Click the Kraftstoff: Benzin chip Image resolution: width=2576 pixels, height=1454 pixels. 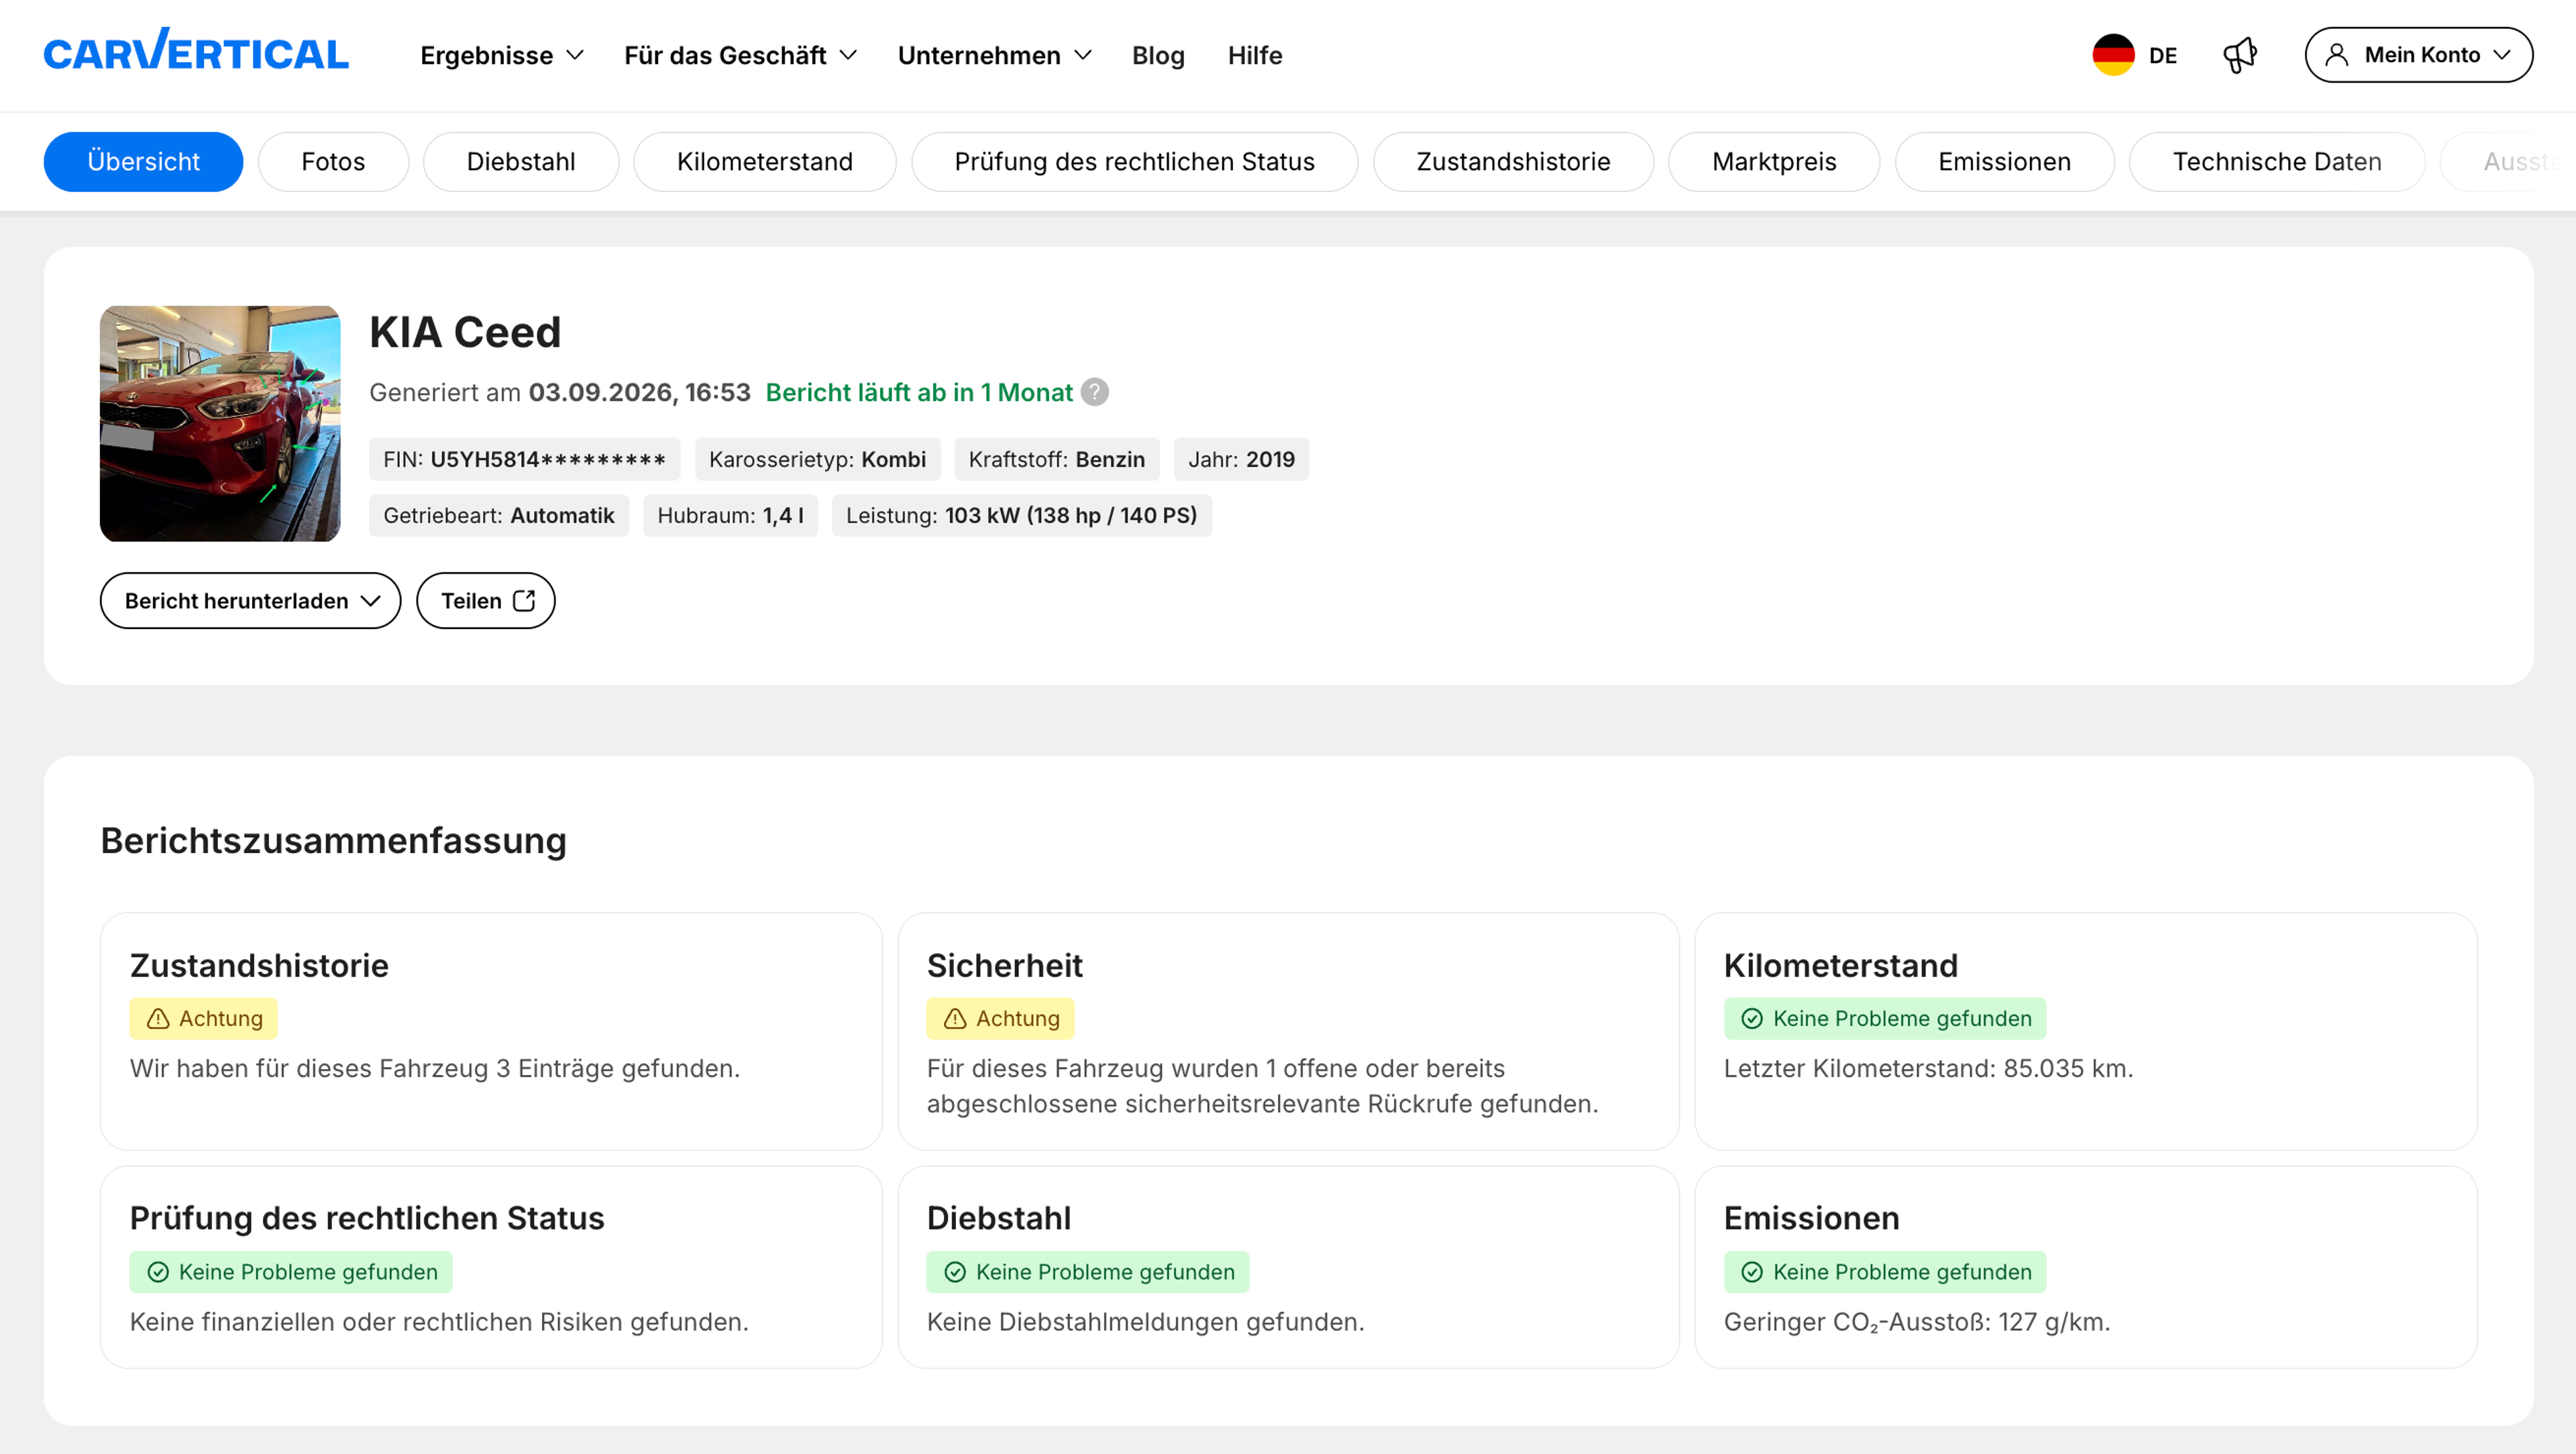[x=1057, y=459]
